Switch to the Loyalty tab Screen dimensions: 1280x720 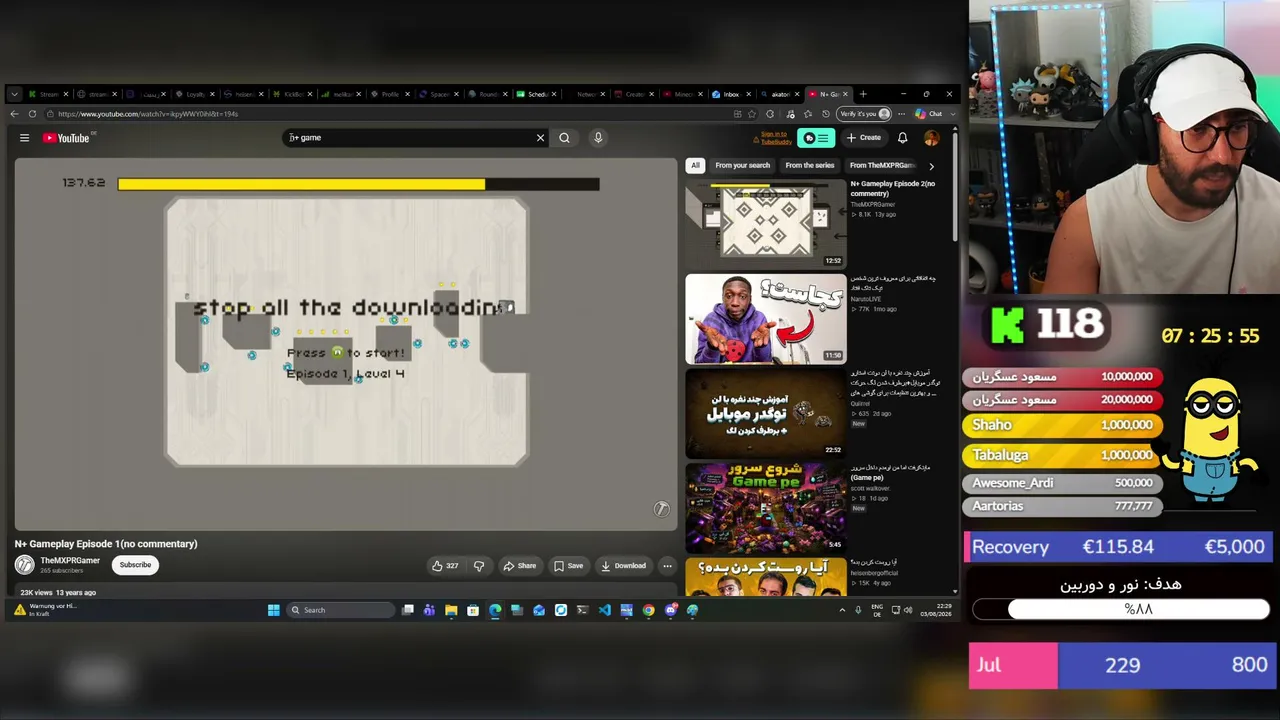tap(195, 94)
